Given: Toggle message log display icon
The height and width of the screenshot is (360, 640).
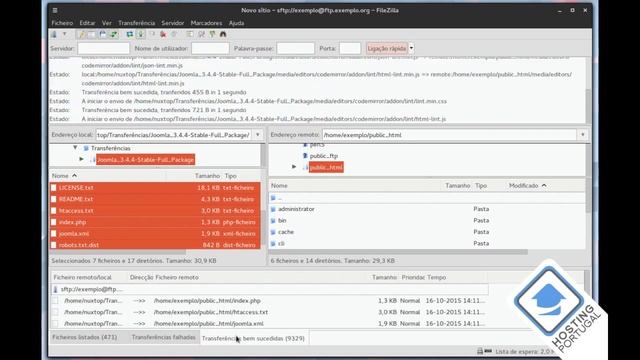Looking at the screenshot, I should (x=81, y=35).
